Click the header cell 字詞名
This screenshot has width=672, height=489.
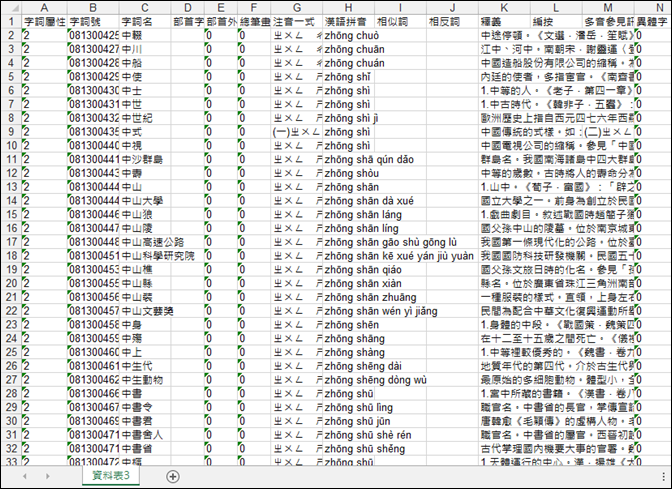144,21
